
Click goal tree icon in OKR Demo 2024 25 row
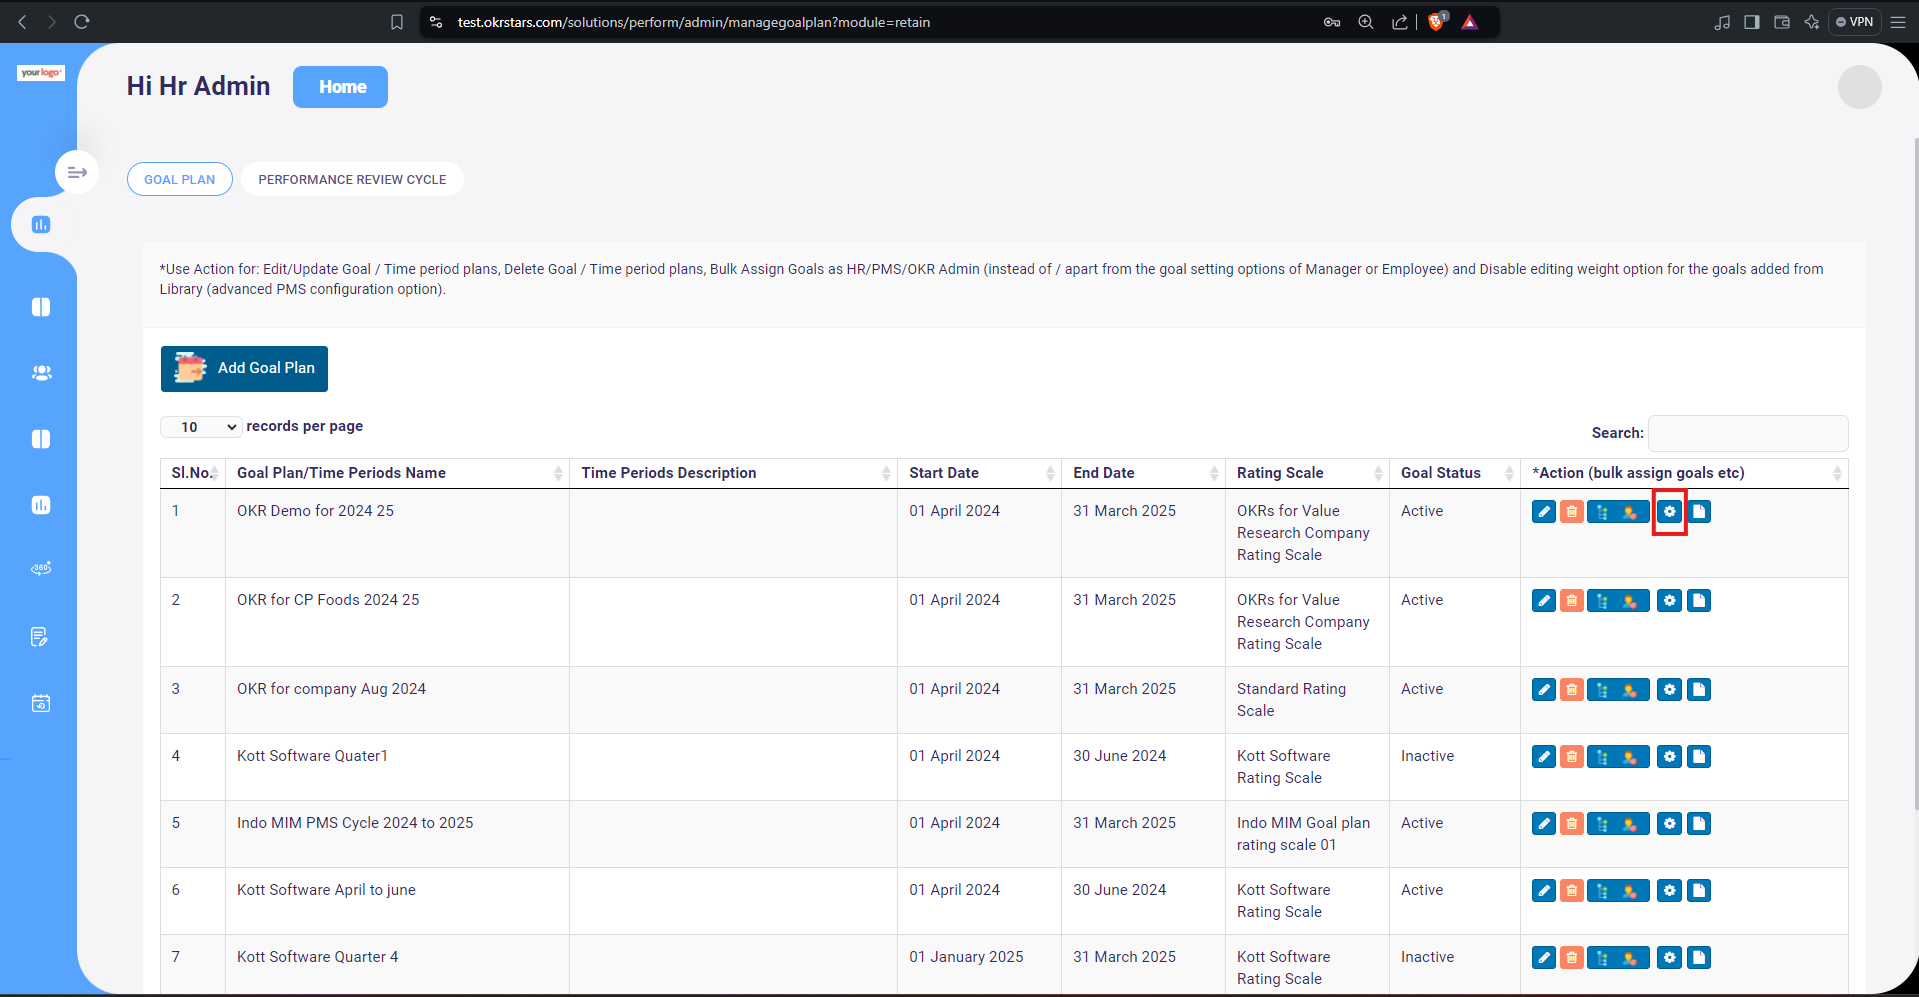[1603, 512]
